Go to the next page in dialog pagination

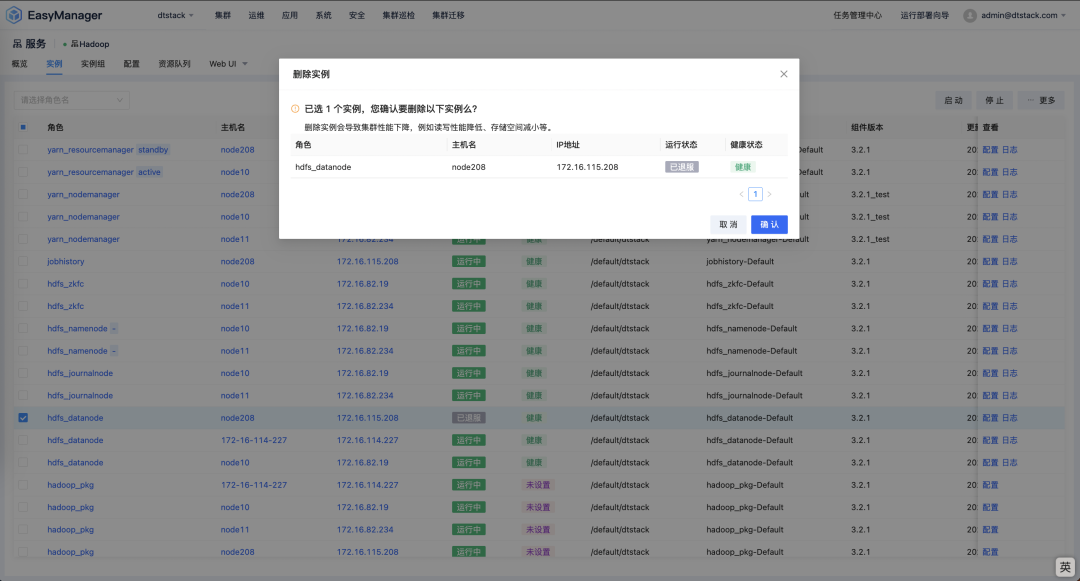[769, 194]
